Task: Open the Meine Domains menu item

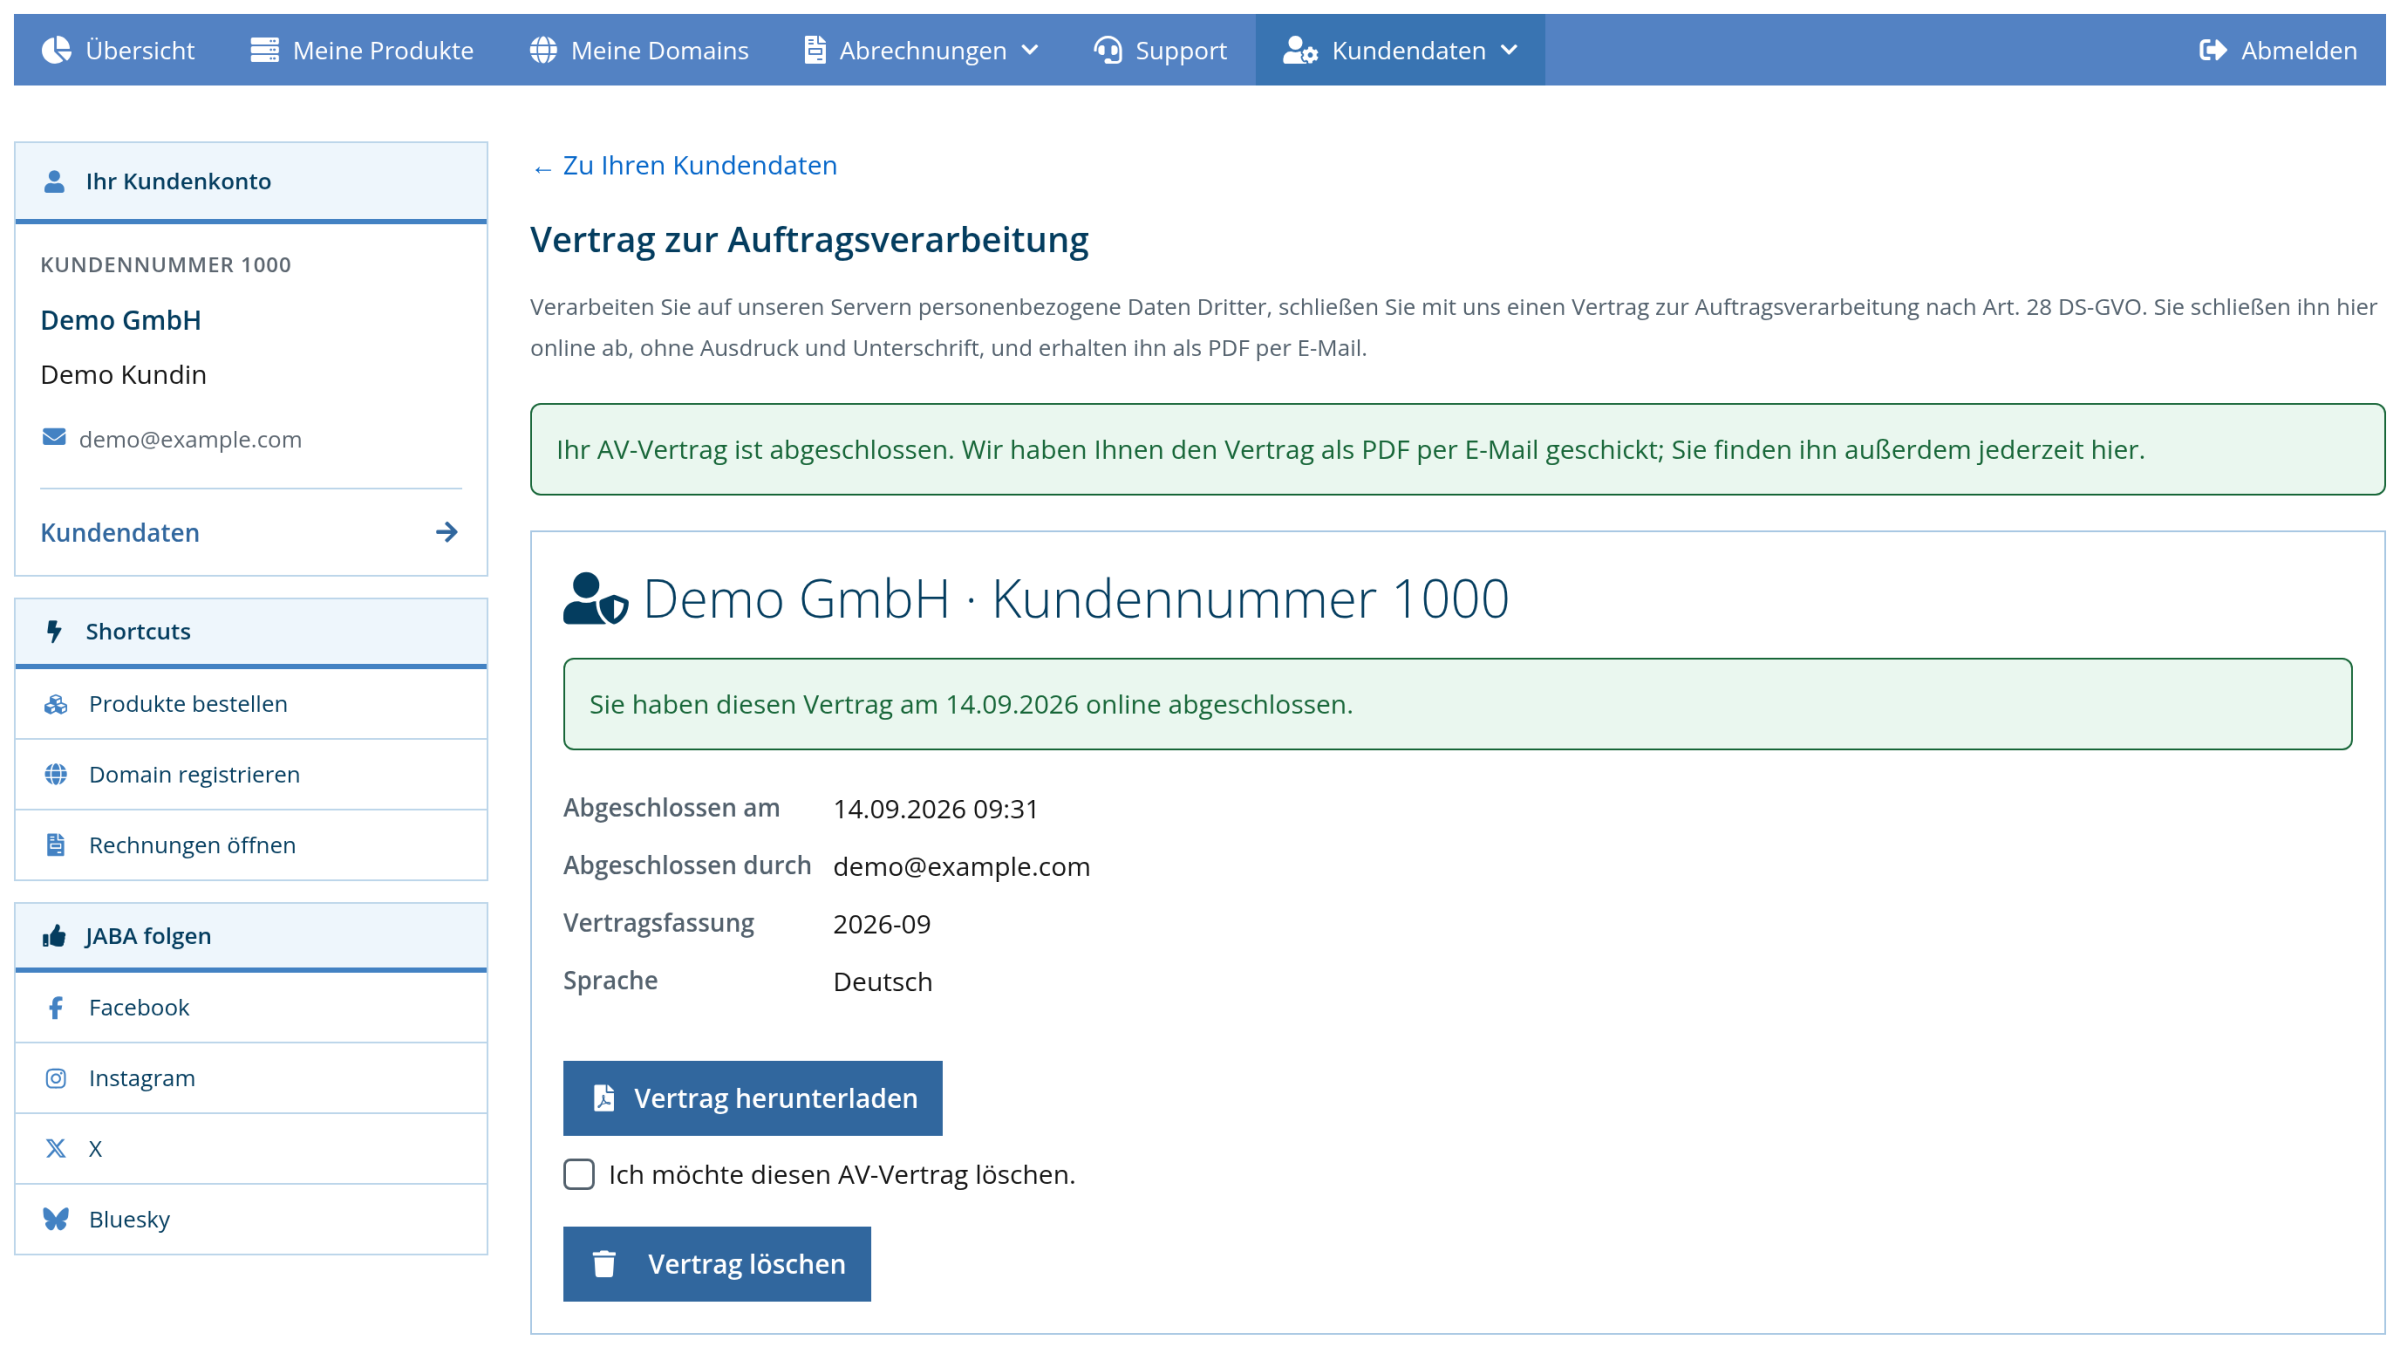Action: (639, 50)
